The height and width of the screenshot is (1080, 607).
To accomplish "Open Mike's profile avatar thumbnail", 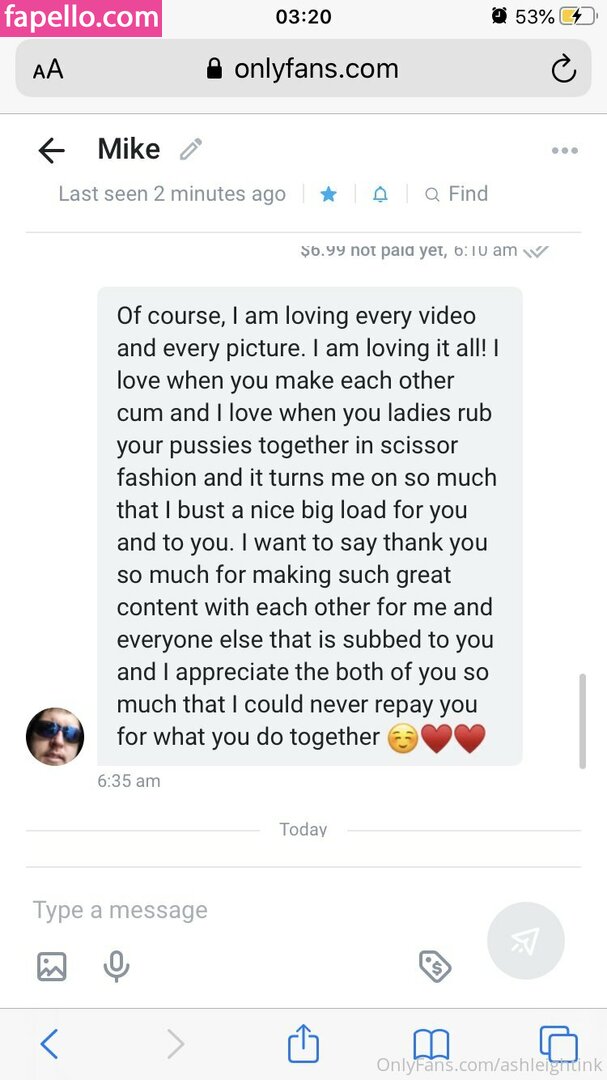I will click(55, 736).
